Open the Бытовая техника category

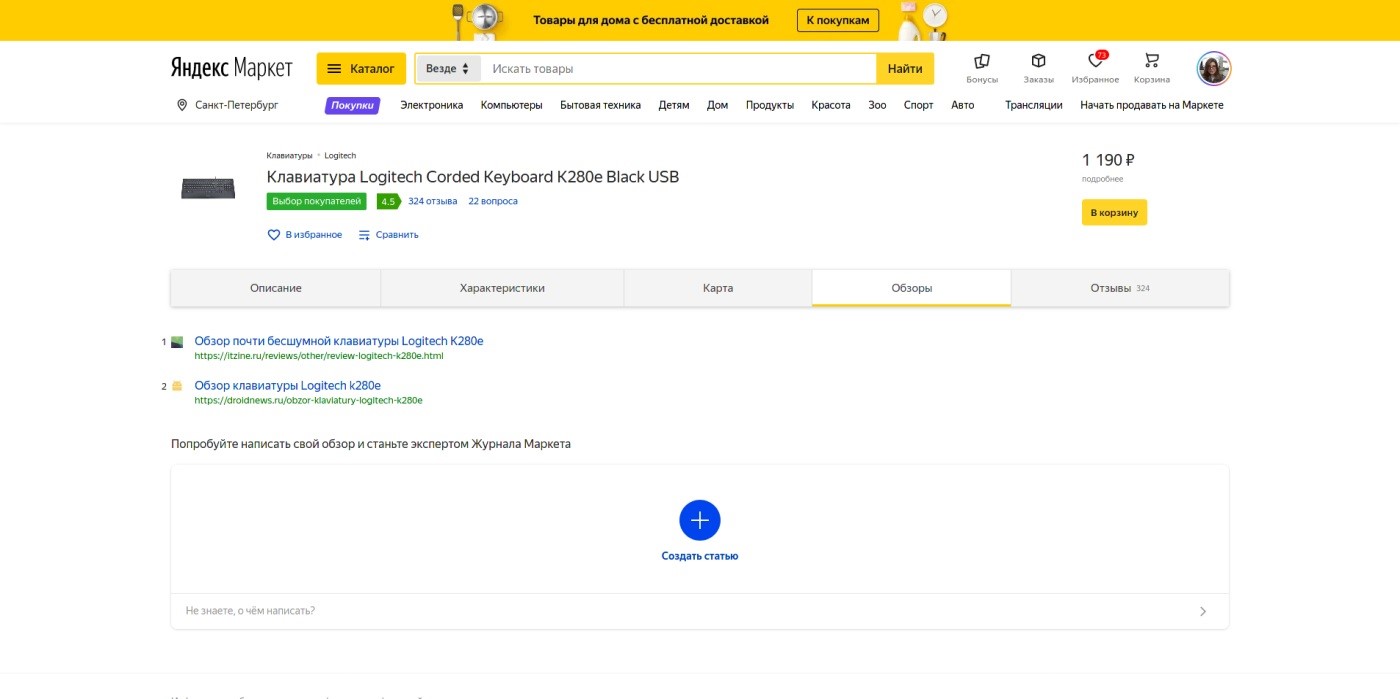(x=600, y=105)
